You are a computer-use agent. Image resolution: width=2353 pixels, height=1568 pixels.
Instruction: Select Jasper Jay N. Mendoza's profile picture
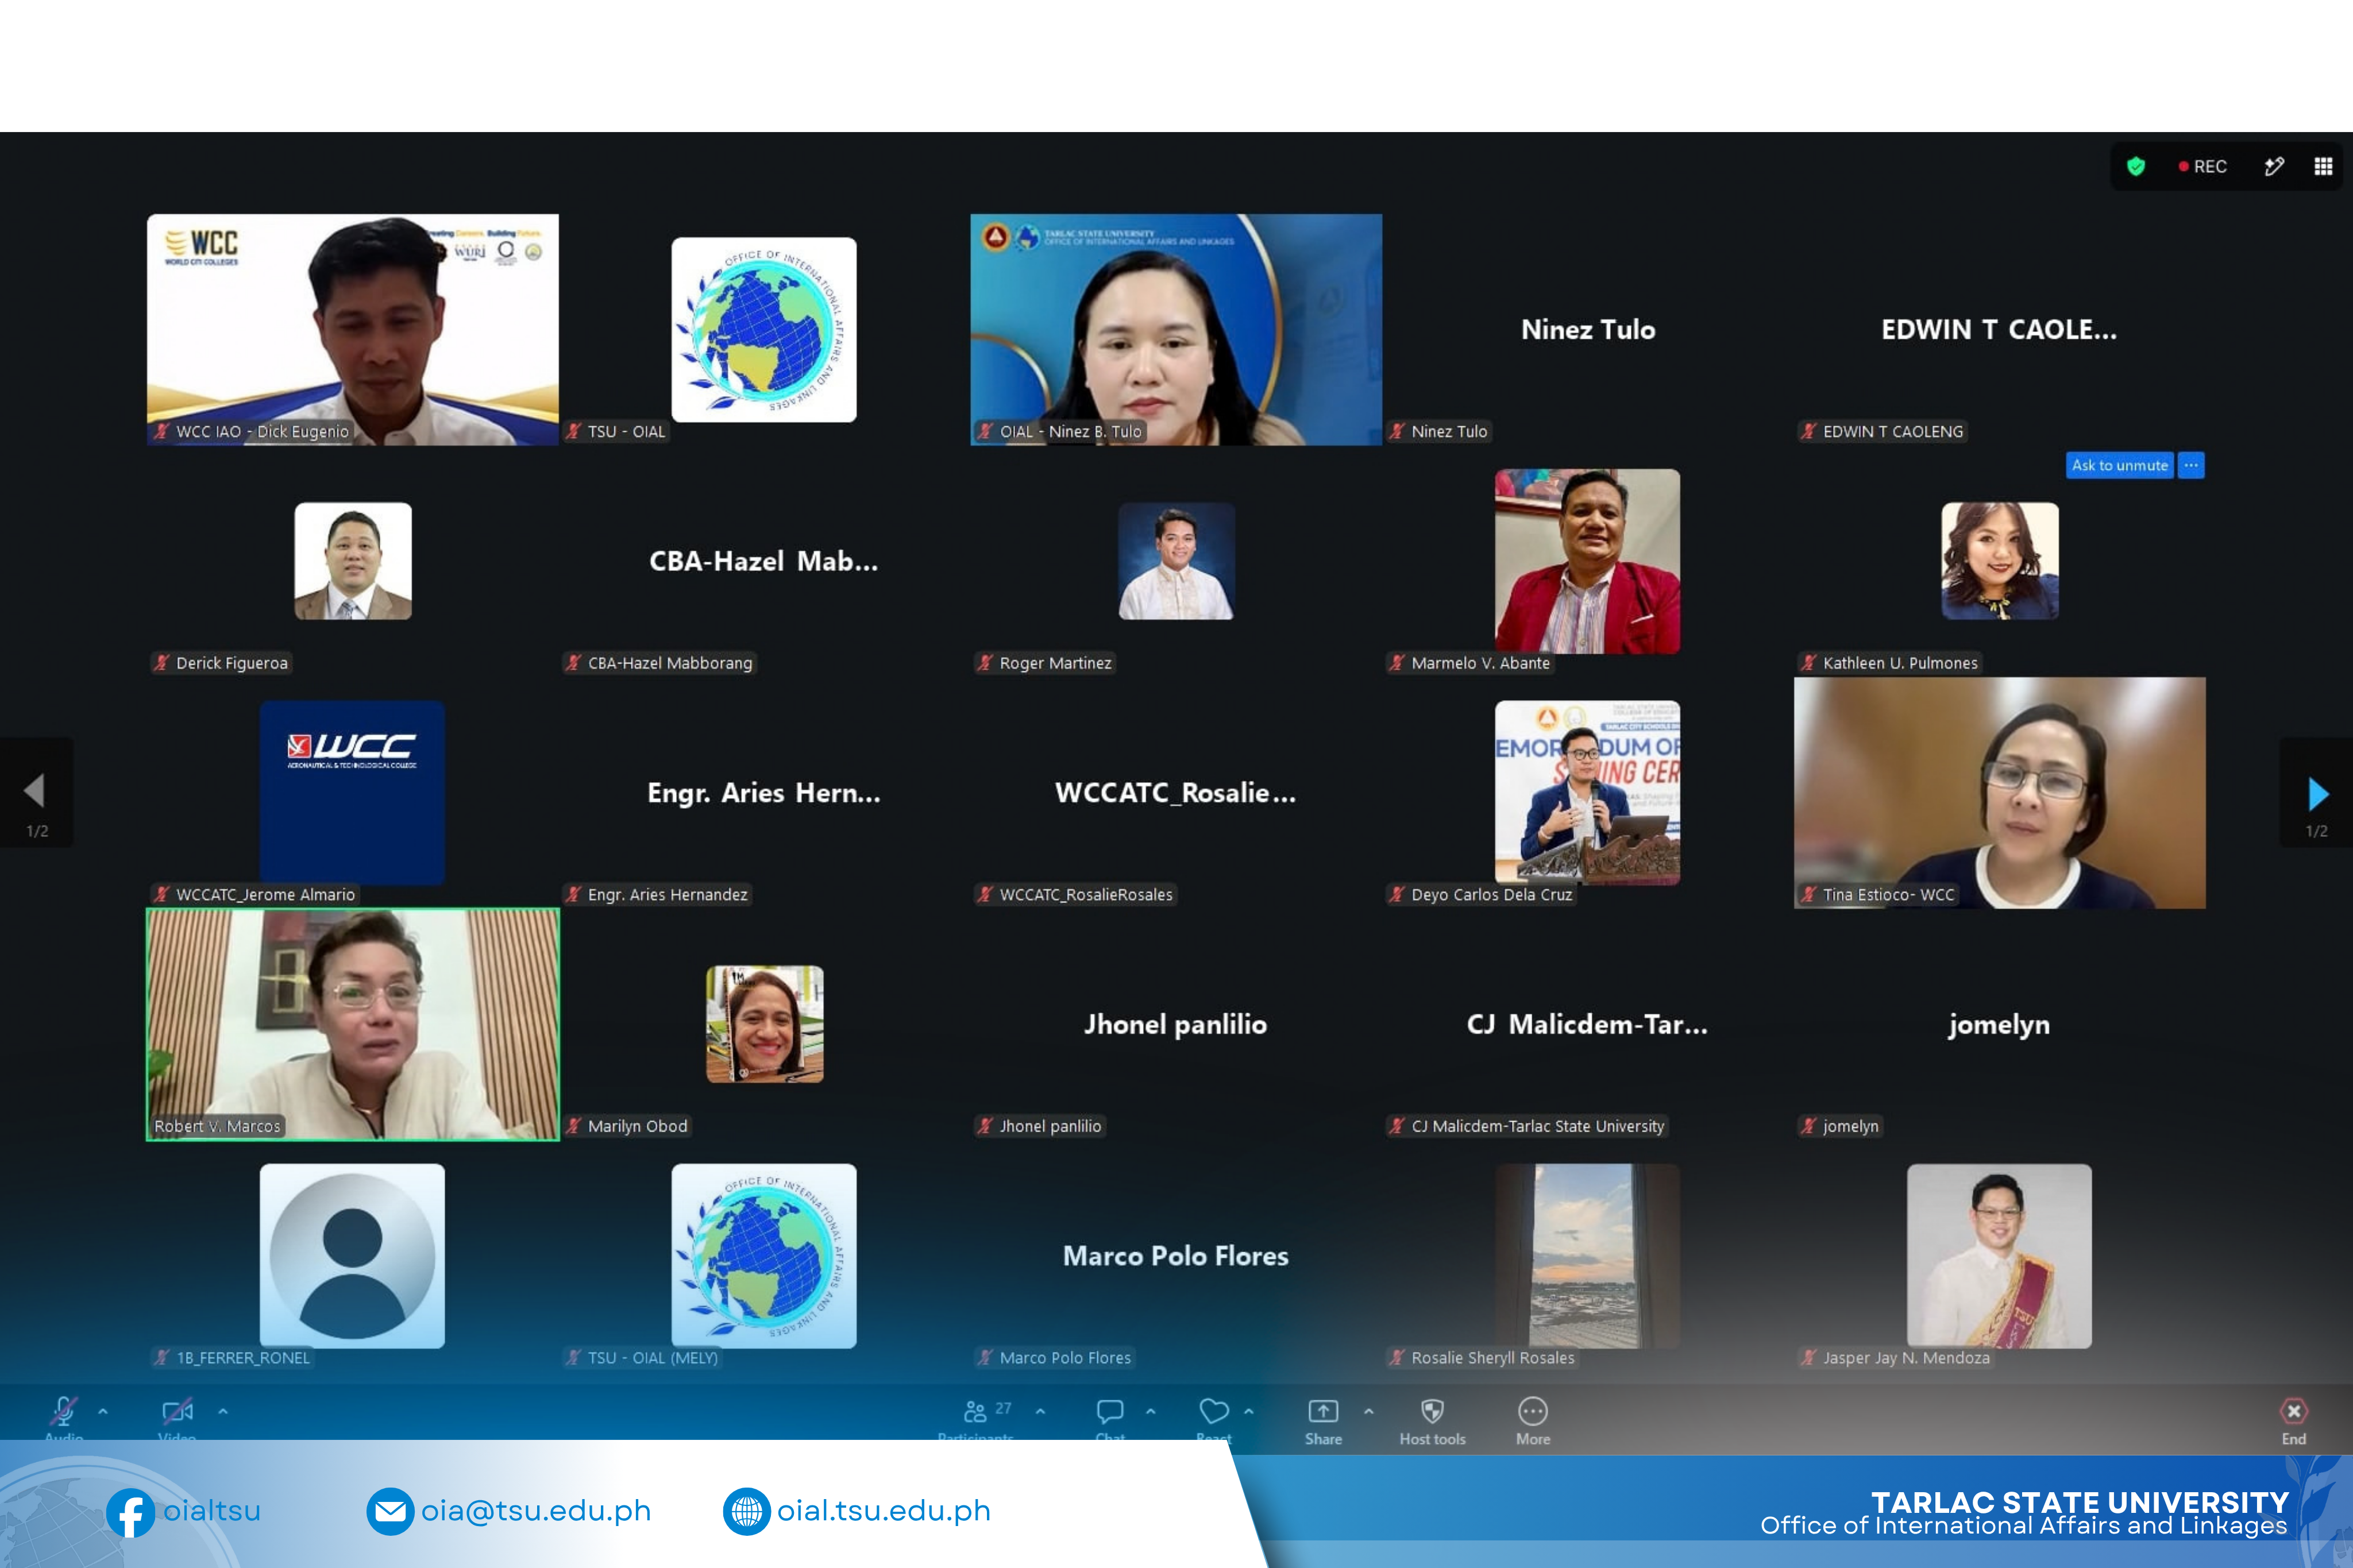point(1999,1255)
